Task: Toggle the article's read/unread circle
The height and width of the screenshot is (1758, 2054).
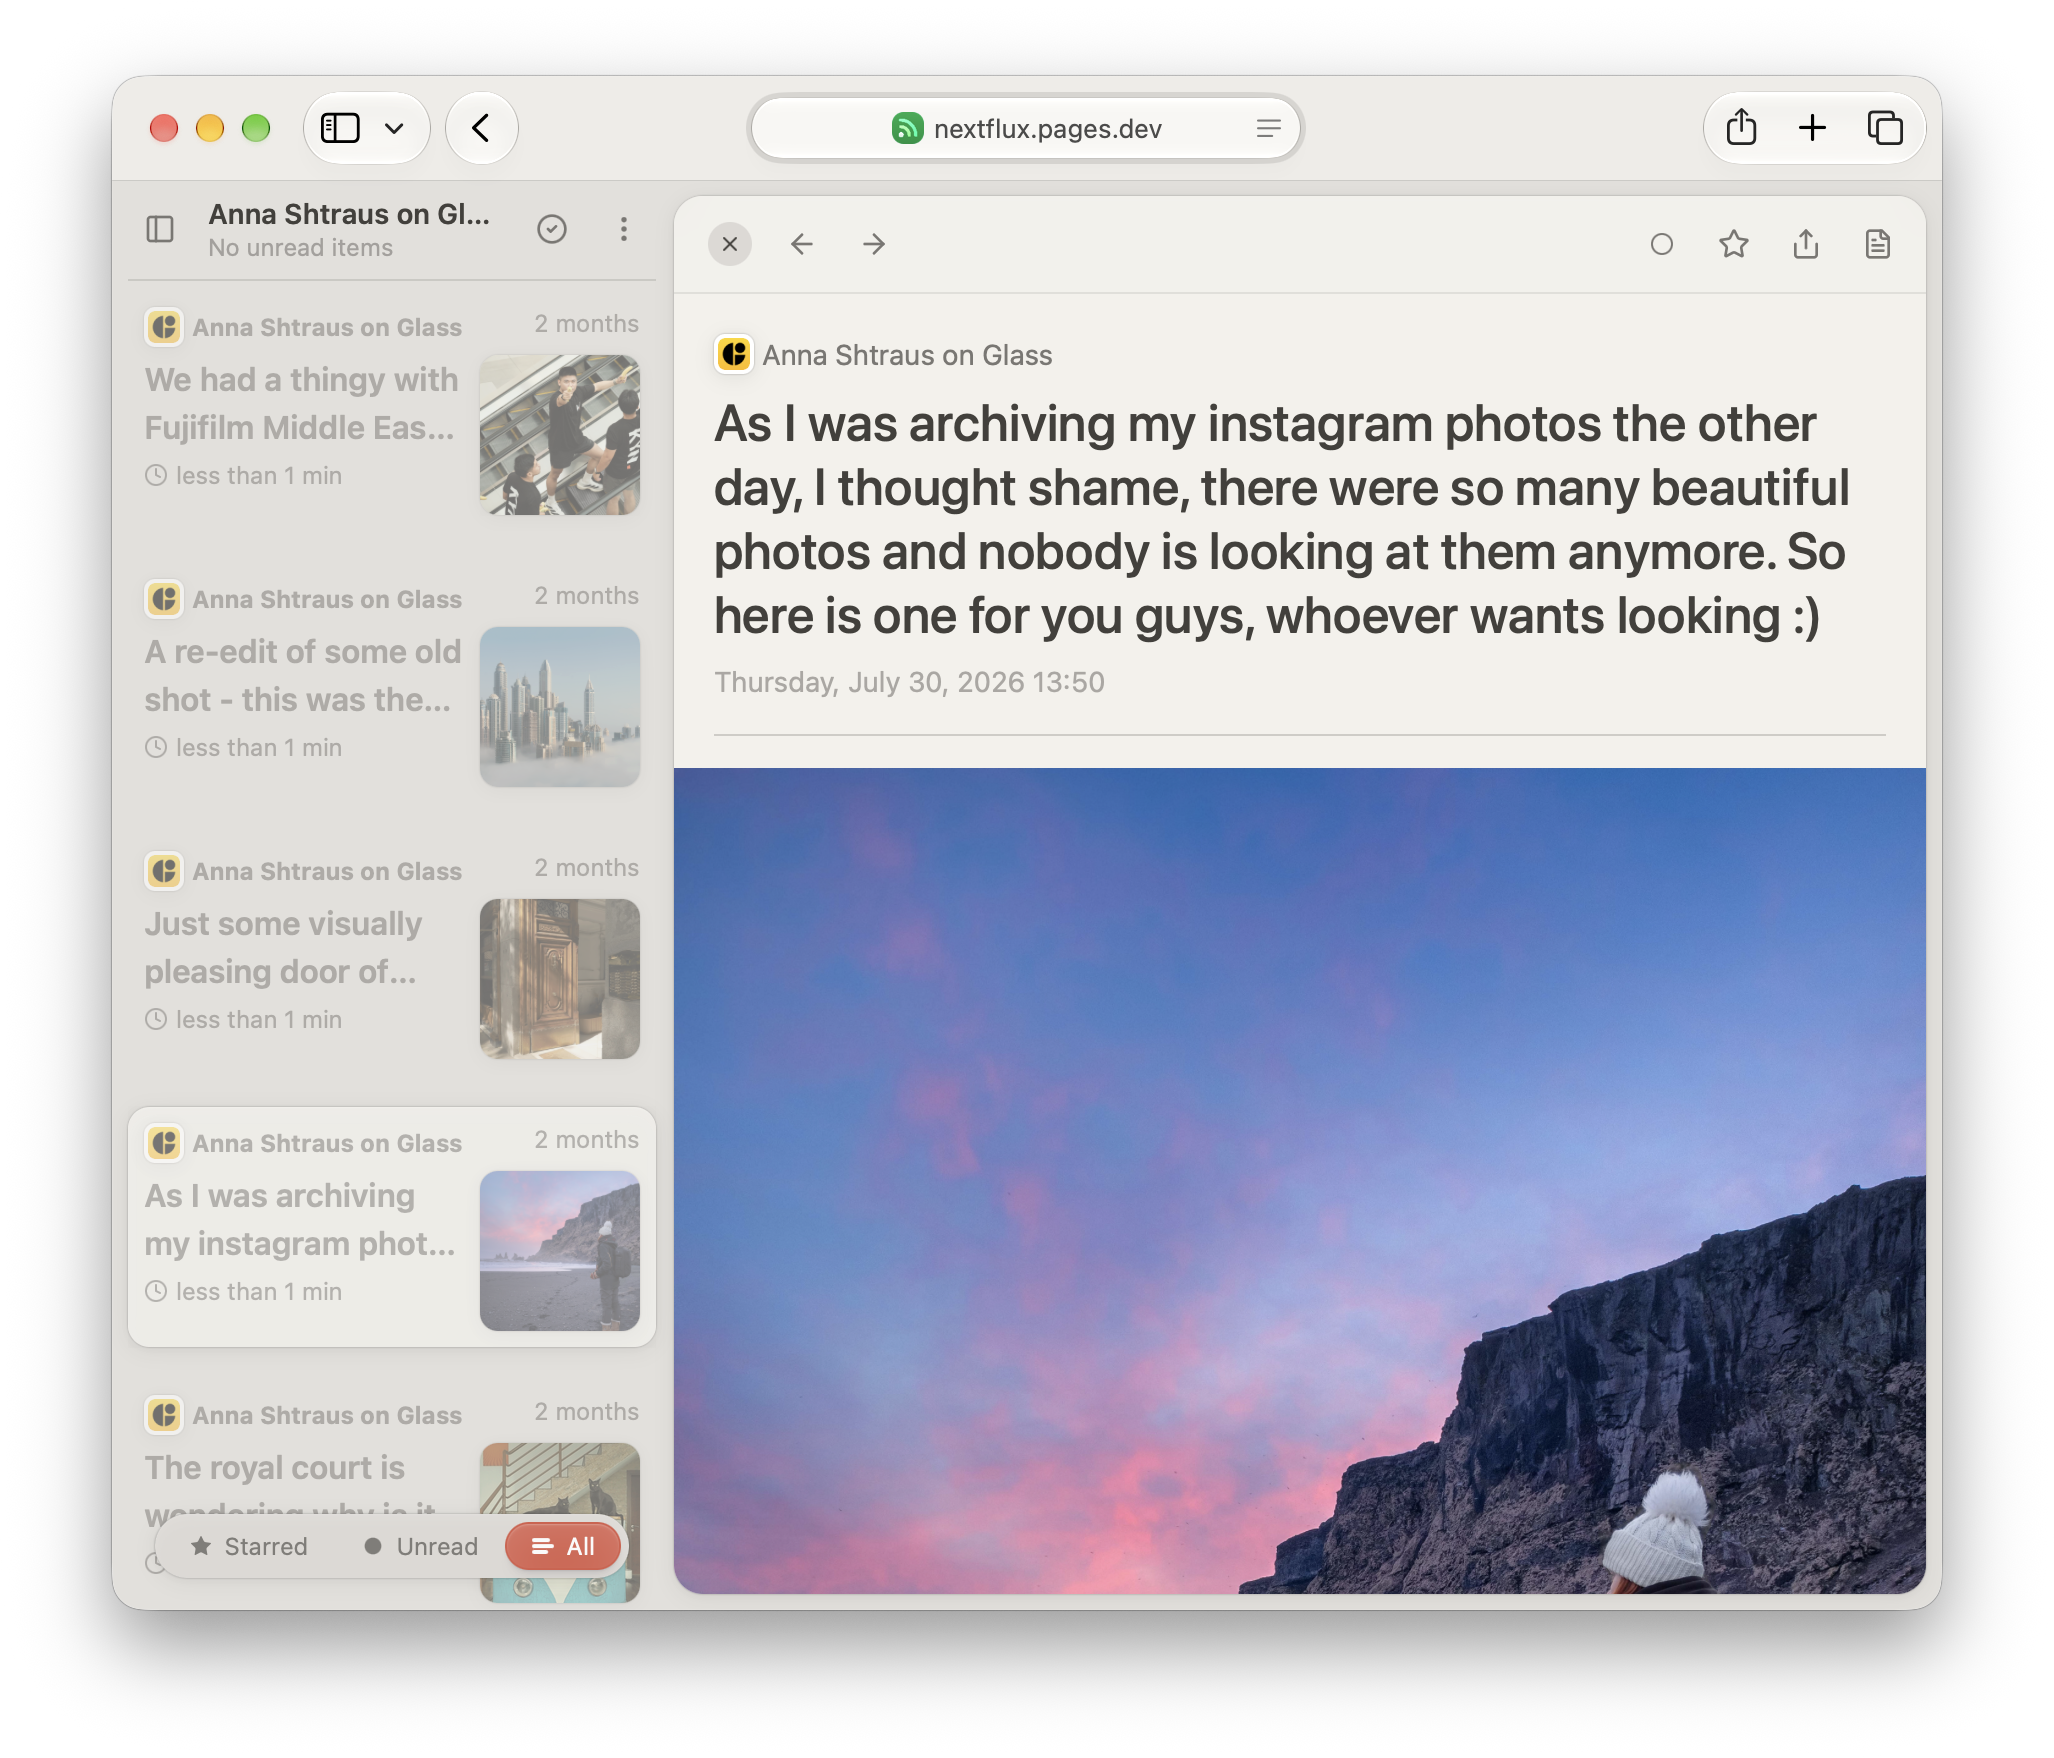Action: [x=1662, y=244]
